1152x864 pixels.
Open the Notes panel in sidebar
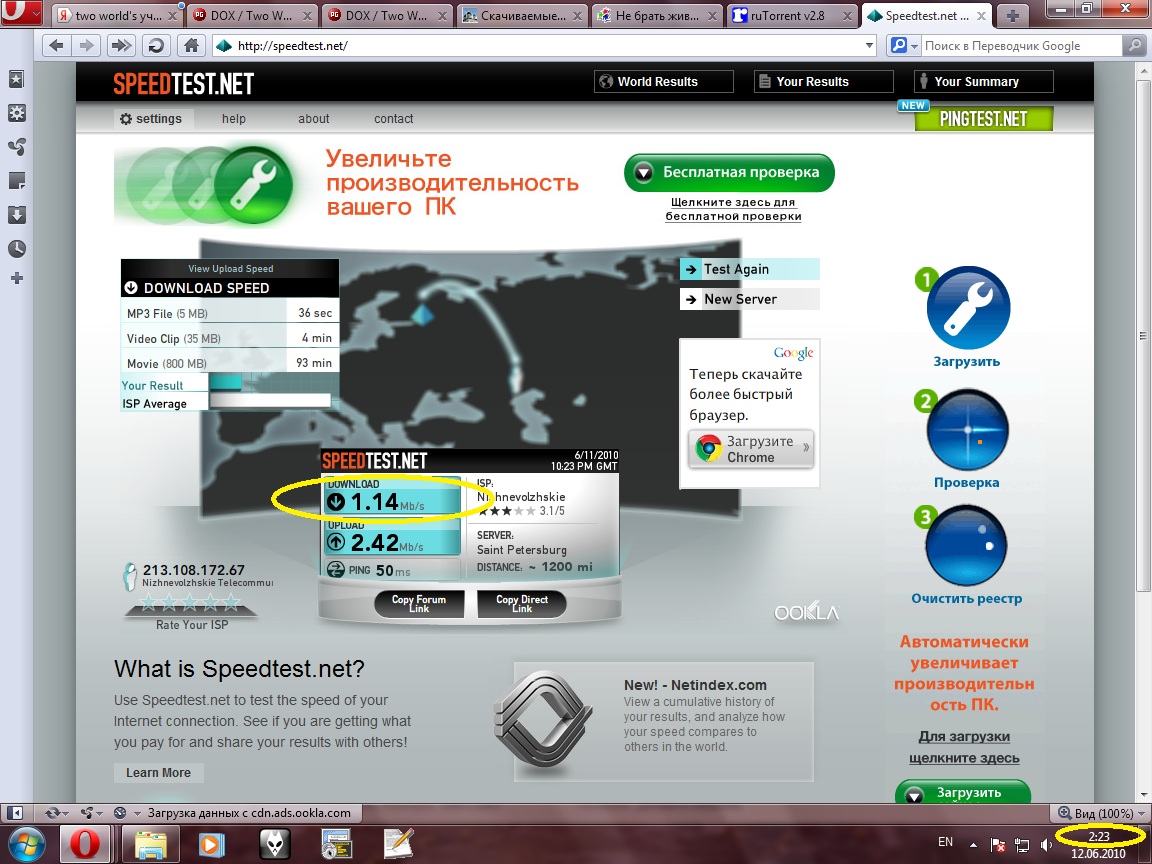[16, 181]
